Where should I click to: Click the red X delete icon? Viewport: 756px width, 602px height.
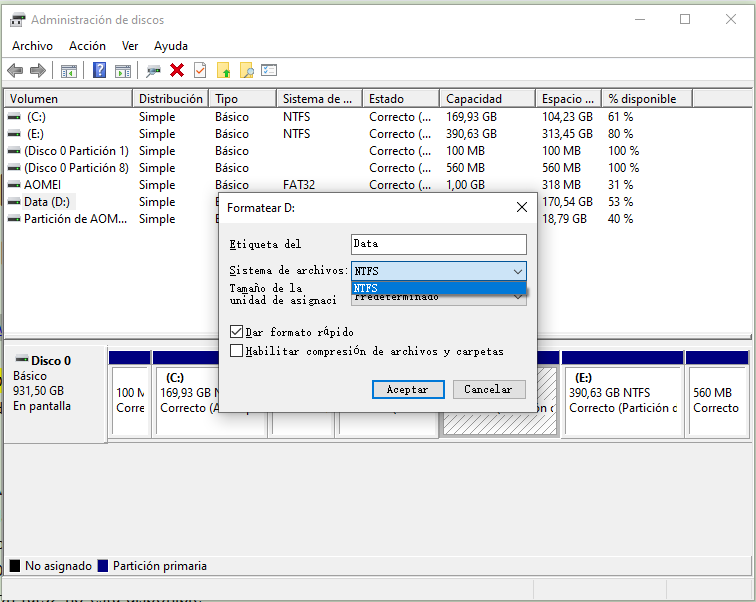[x=177, y=70]
